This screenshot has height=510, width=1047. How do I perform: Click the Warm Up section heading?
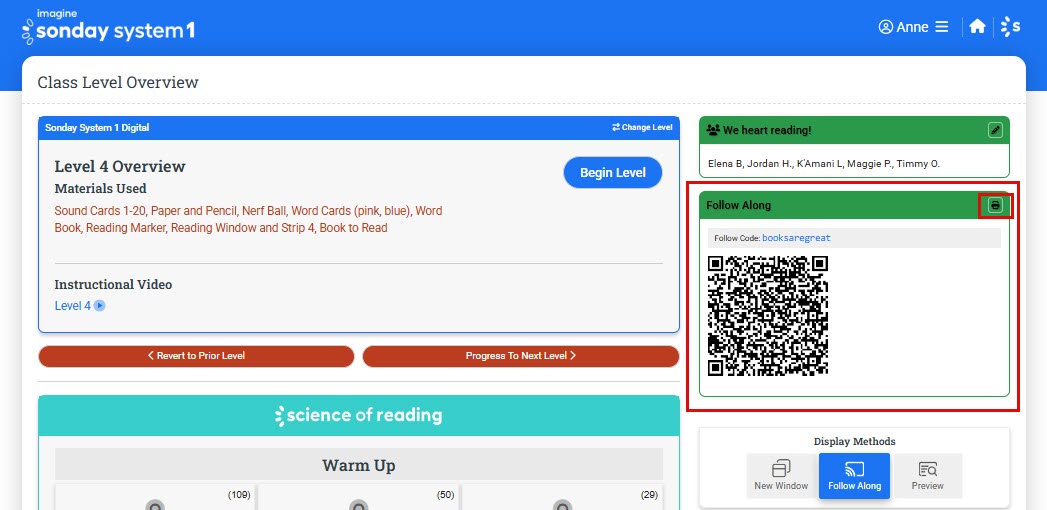[x=359, y=465]
